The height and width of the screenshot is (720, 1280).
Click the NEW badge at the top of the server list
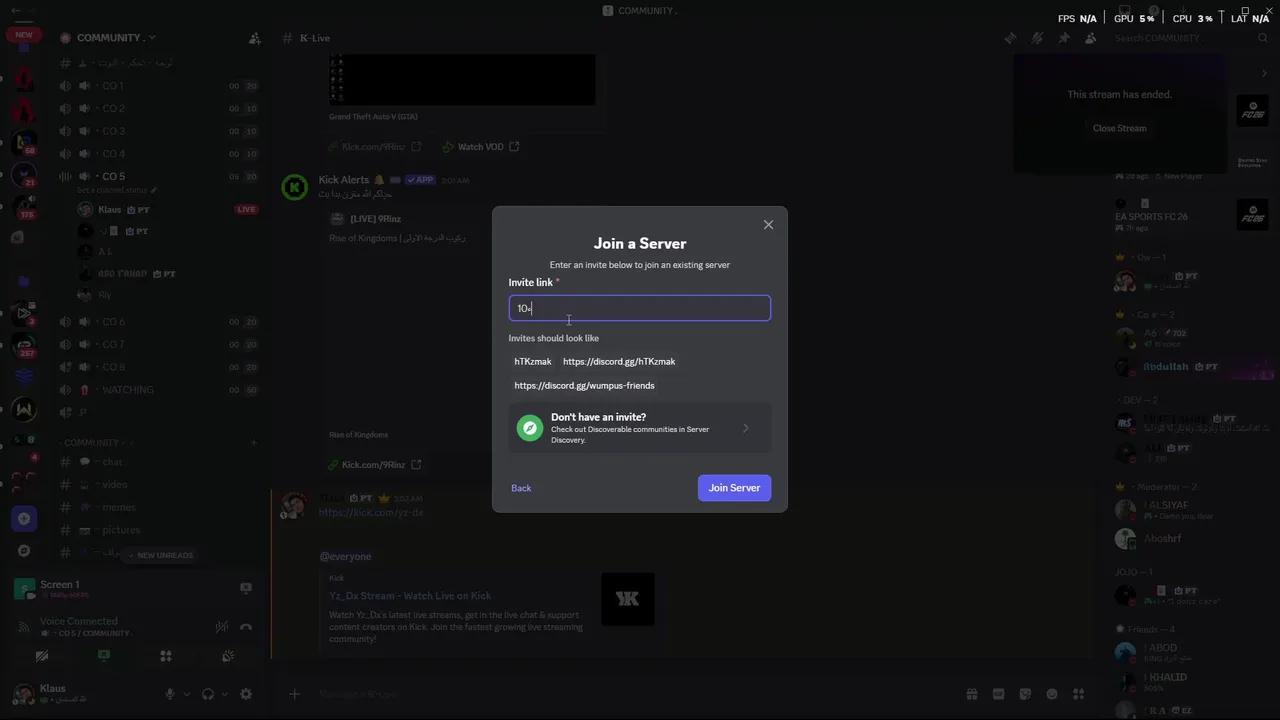[x=23, y=35]
